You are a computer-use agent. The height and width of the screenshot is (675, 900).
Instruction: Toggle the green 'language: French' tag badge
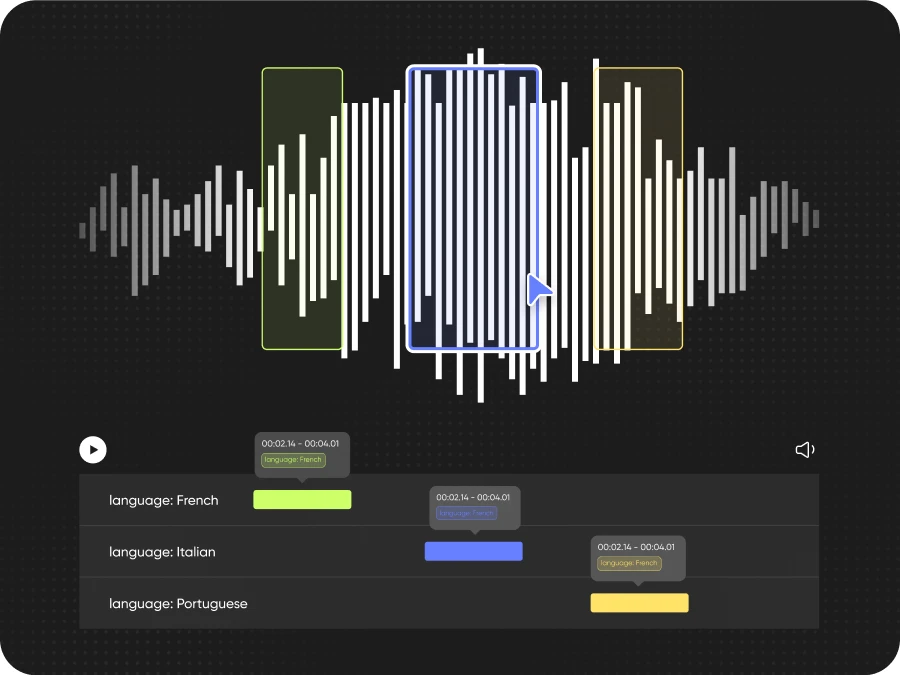292,460
